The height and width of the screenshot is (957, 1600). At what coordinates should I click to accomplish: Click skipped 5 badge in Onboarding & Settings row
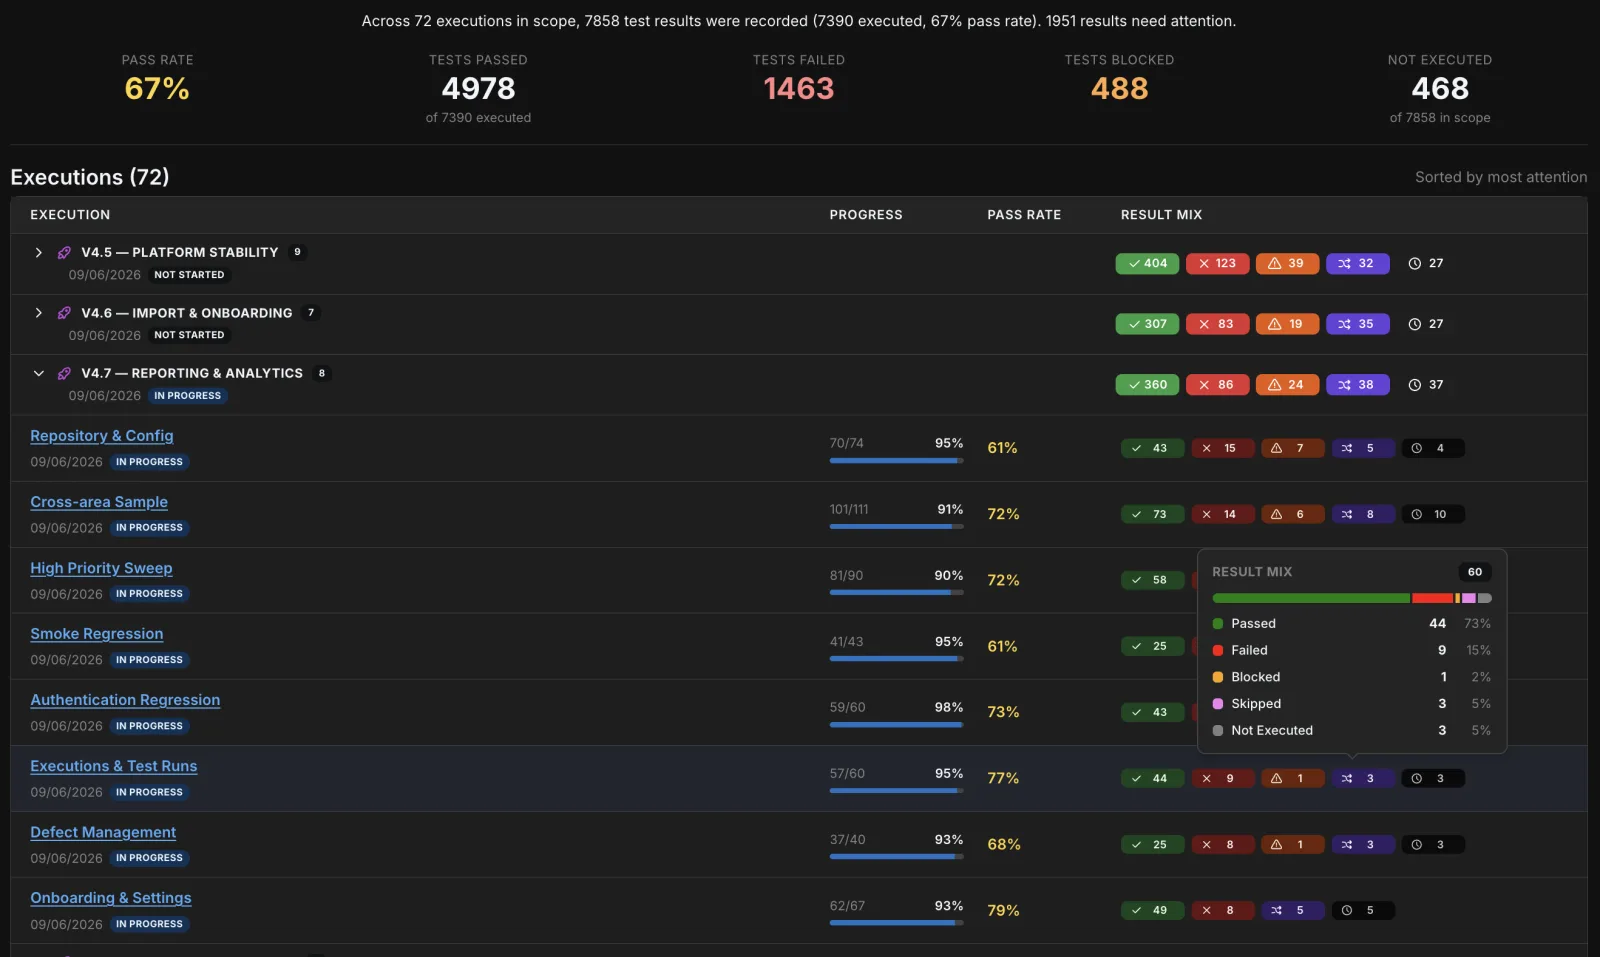1292,910
